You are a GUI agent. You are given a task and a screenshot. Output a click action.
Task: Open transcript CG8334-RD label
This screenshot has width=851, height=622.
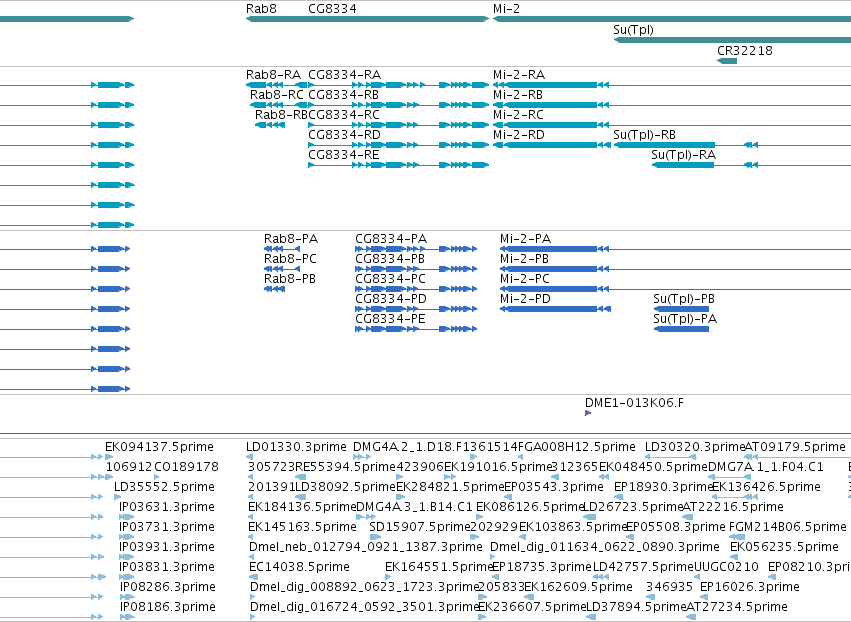[345, 135]
